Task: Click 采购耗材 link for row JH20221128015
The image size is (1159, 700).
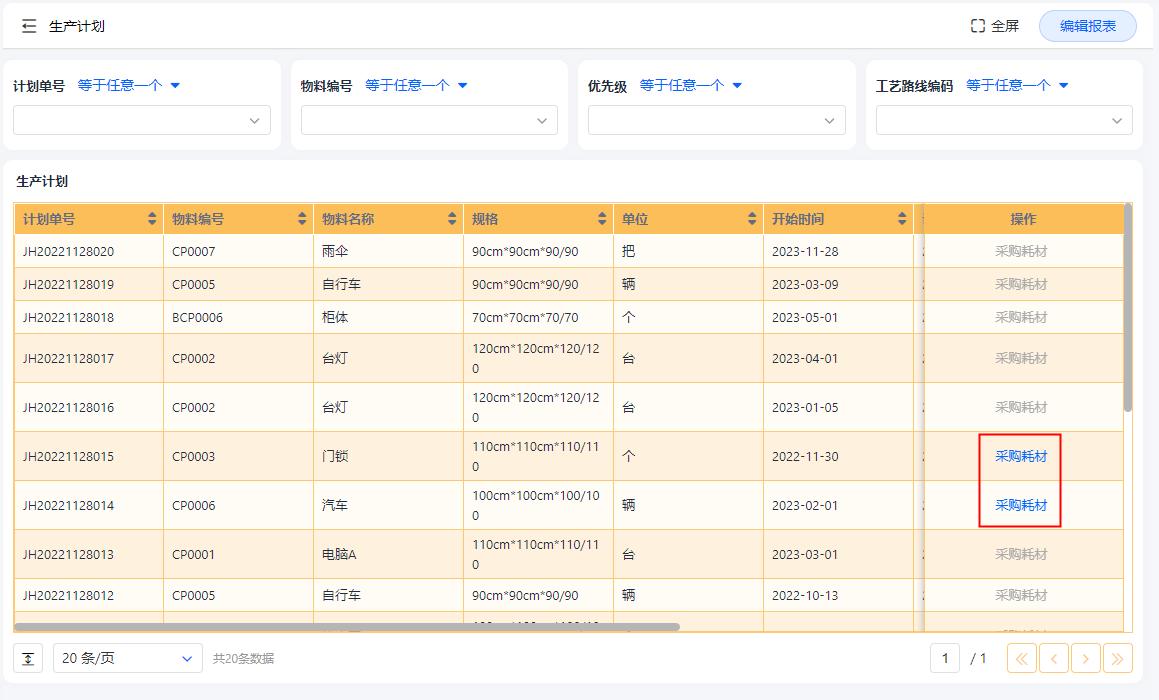Action: [x=1019, y=456]
